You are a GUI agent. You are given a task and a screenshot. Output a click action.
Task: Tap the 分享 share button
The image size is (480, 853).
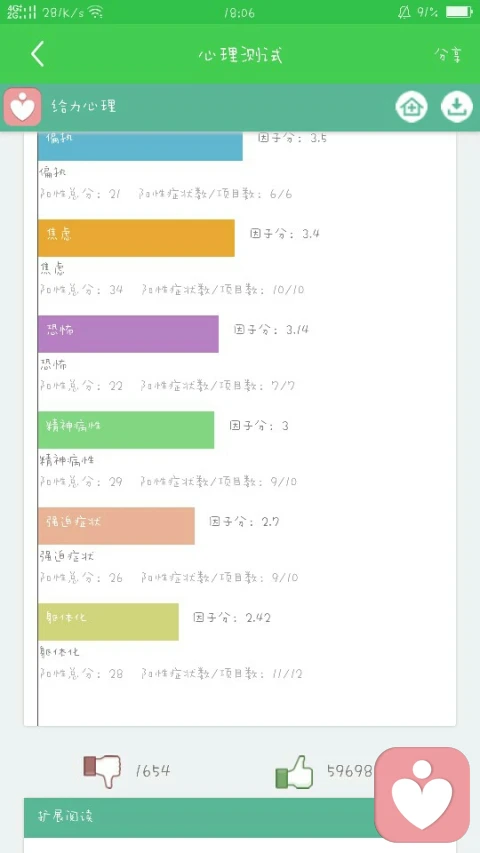click(448, 54)
